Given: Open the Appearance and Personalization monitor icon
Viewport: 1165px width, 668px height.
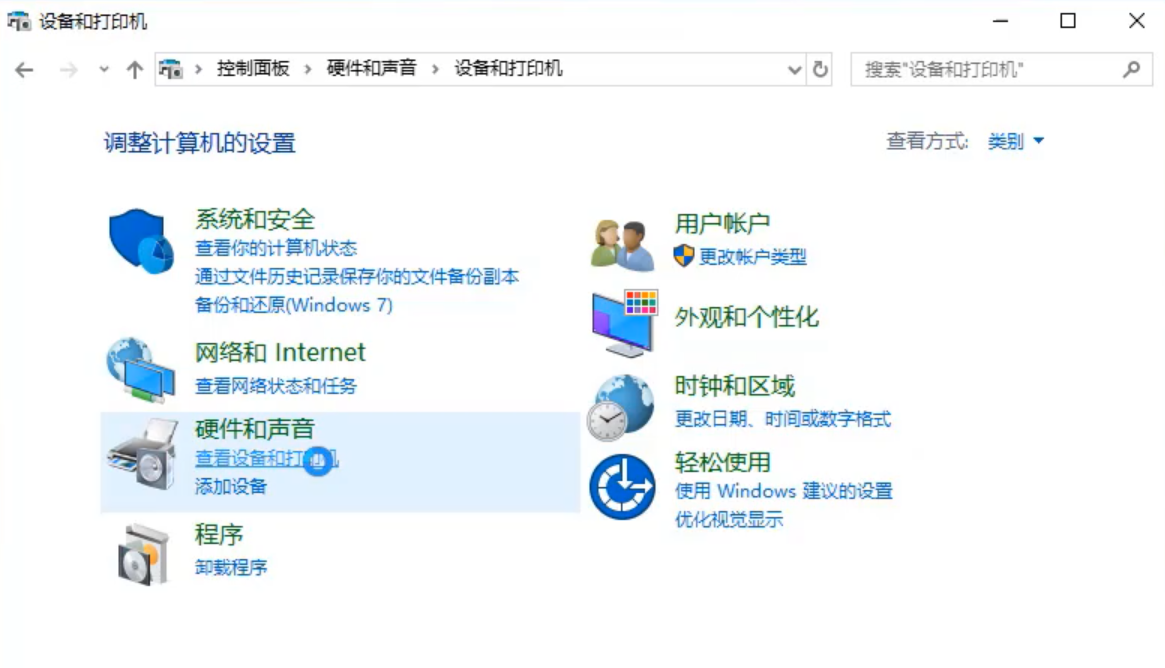Looking at the screenshot, I should (x=624, y=322).
